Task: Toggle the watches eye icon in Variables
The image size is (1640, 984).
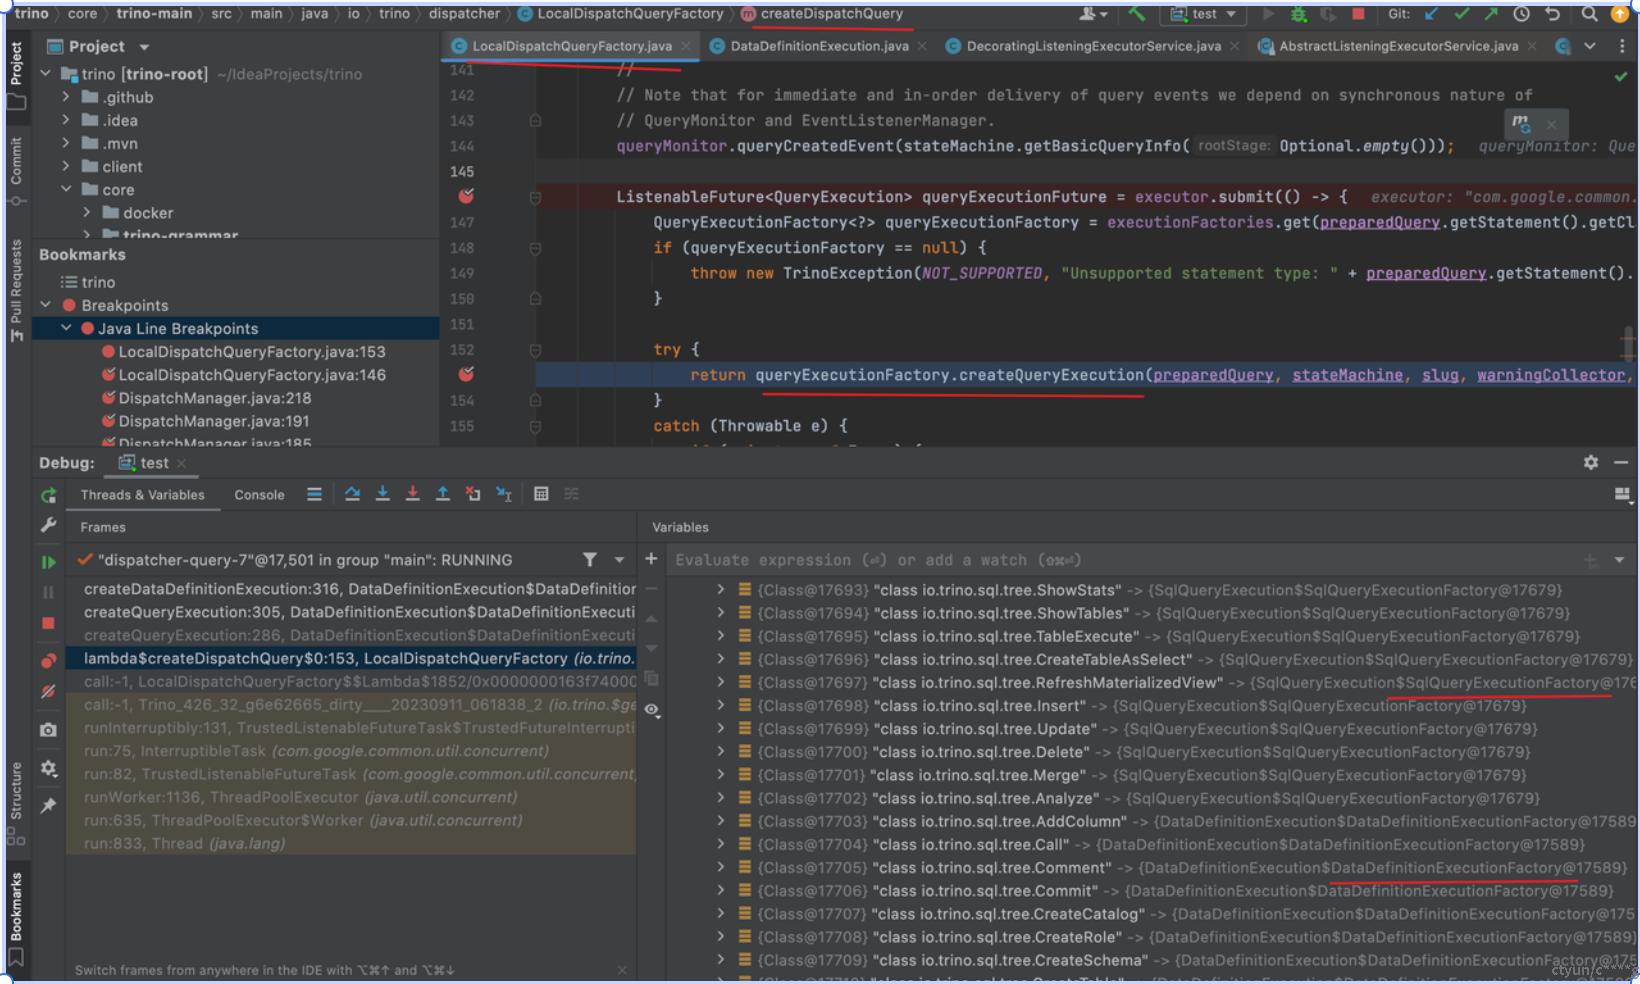Action: pos(651,709)
